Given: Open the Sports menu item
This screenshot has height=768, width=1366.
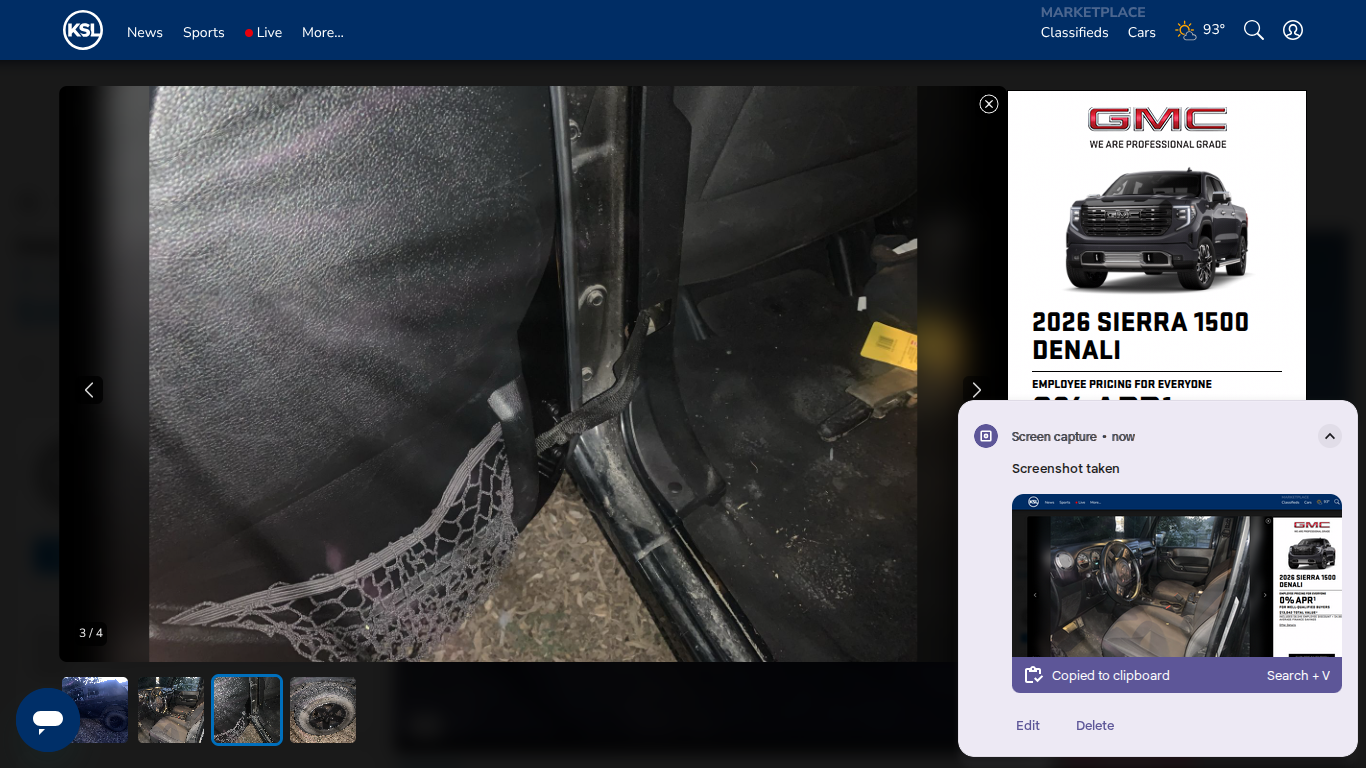Looking at the screenshot, I should click(203, 32).
